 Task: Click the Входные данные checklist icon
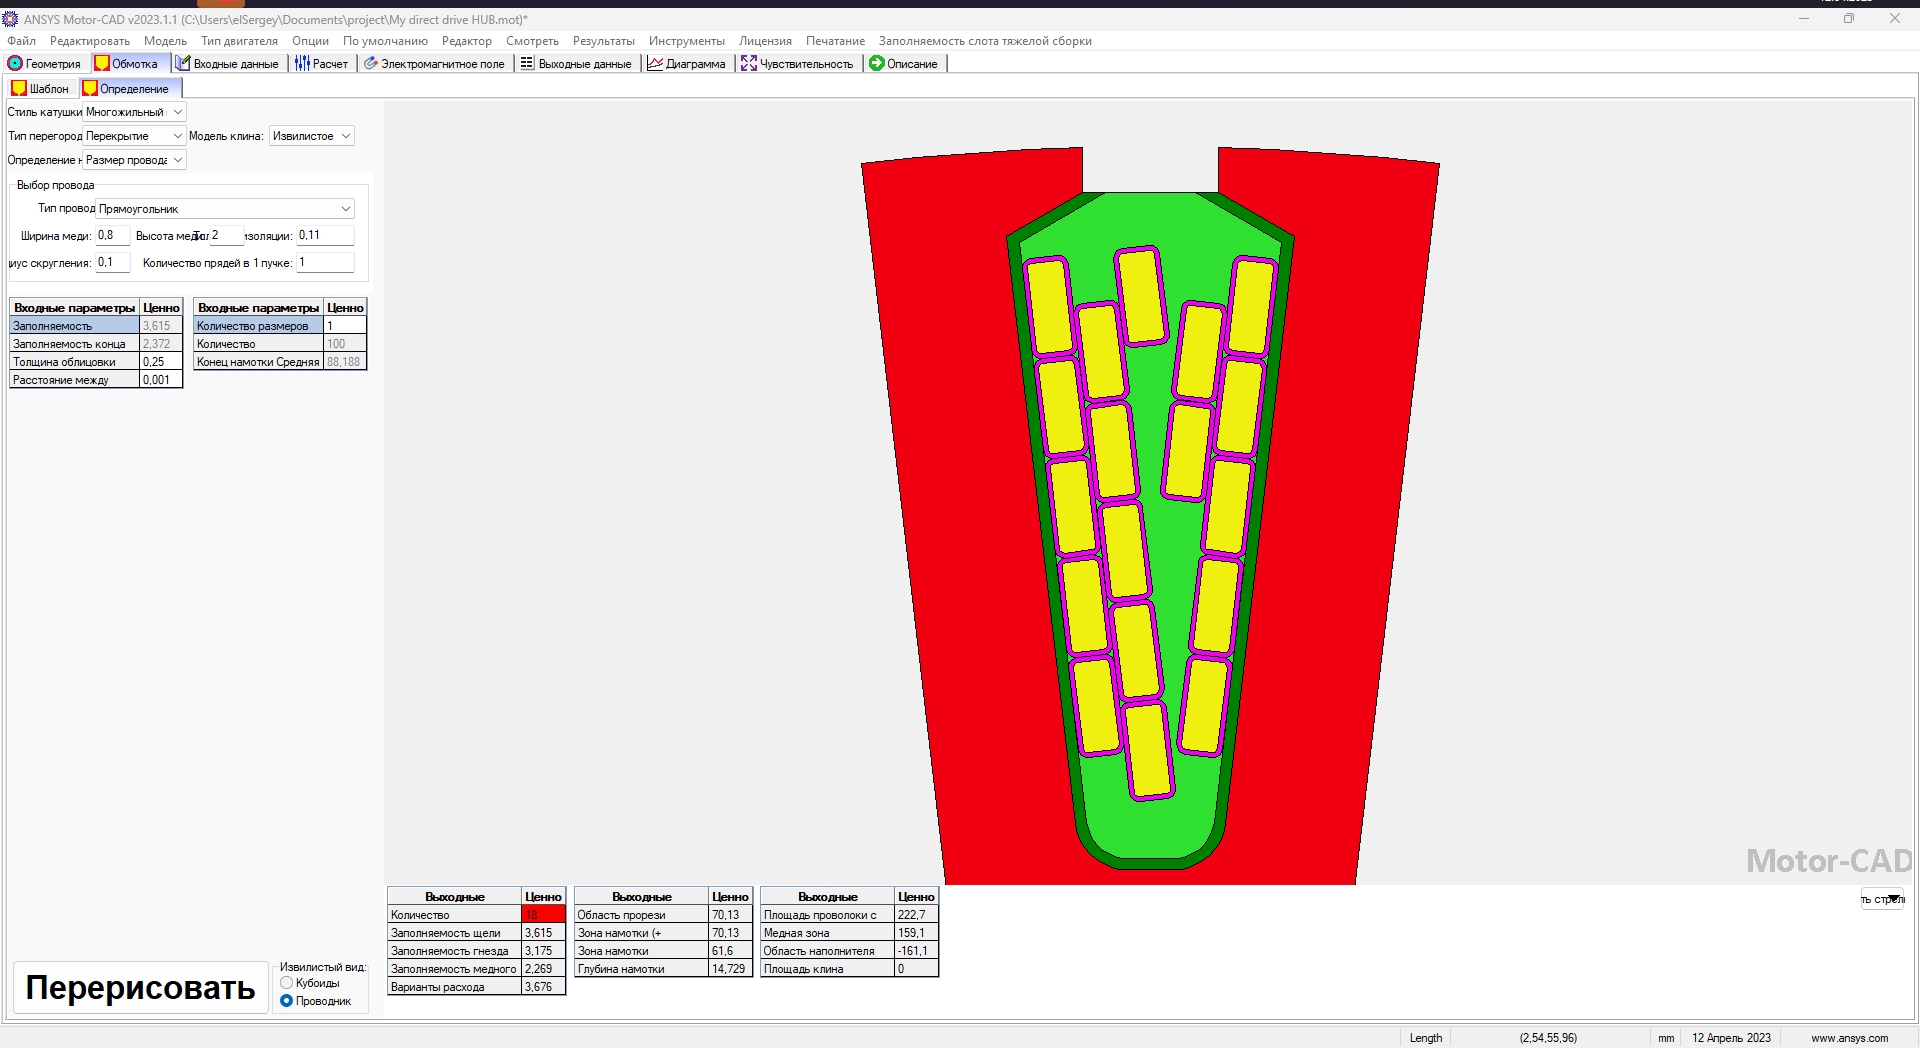tap(183, 64)
